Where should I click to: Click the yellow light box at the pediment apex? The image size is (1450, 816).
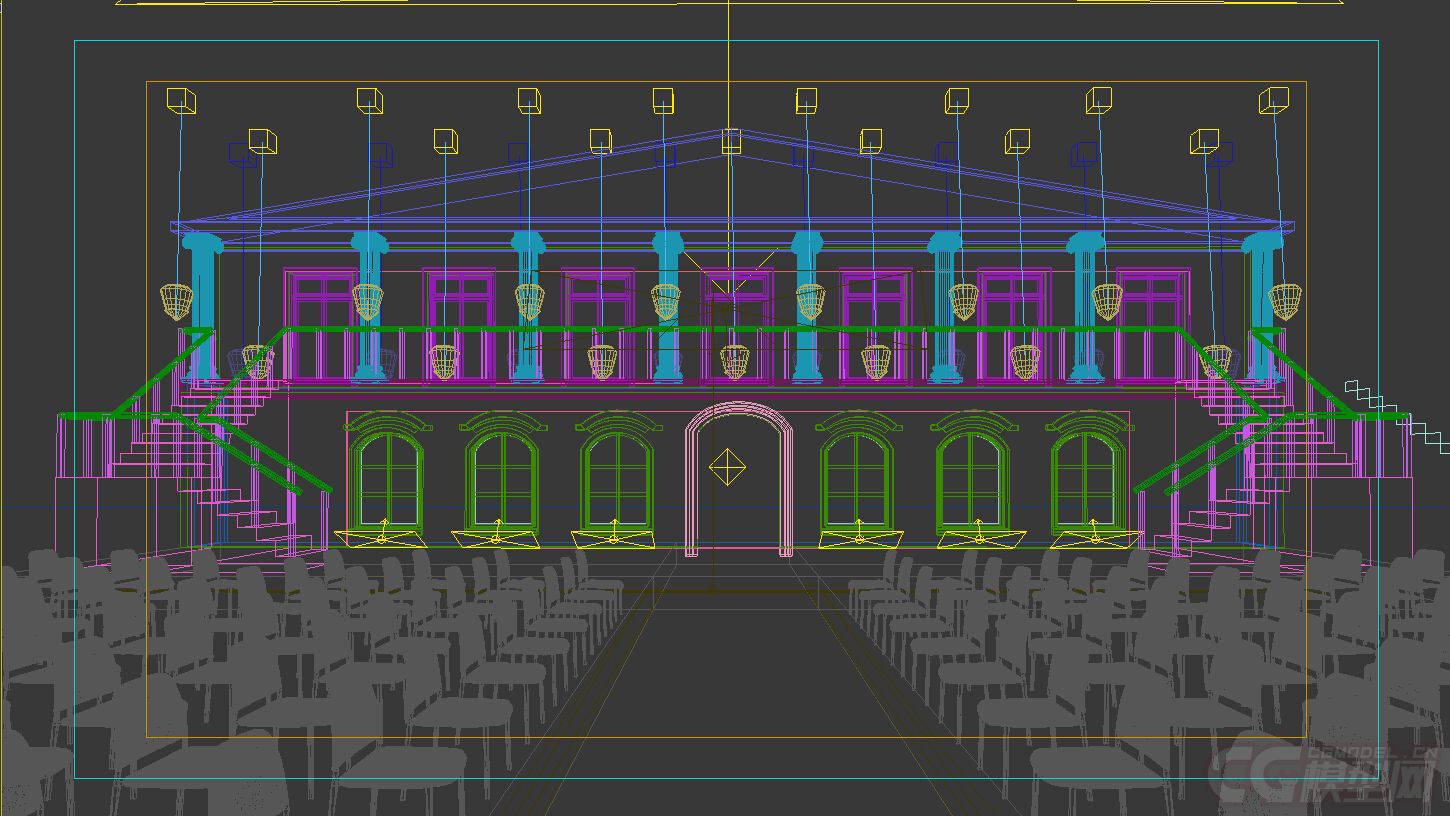coord(731,140)
